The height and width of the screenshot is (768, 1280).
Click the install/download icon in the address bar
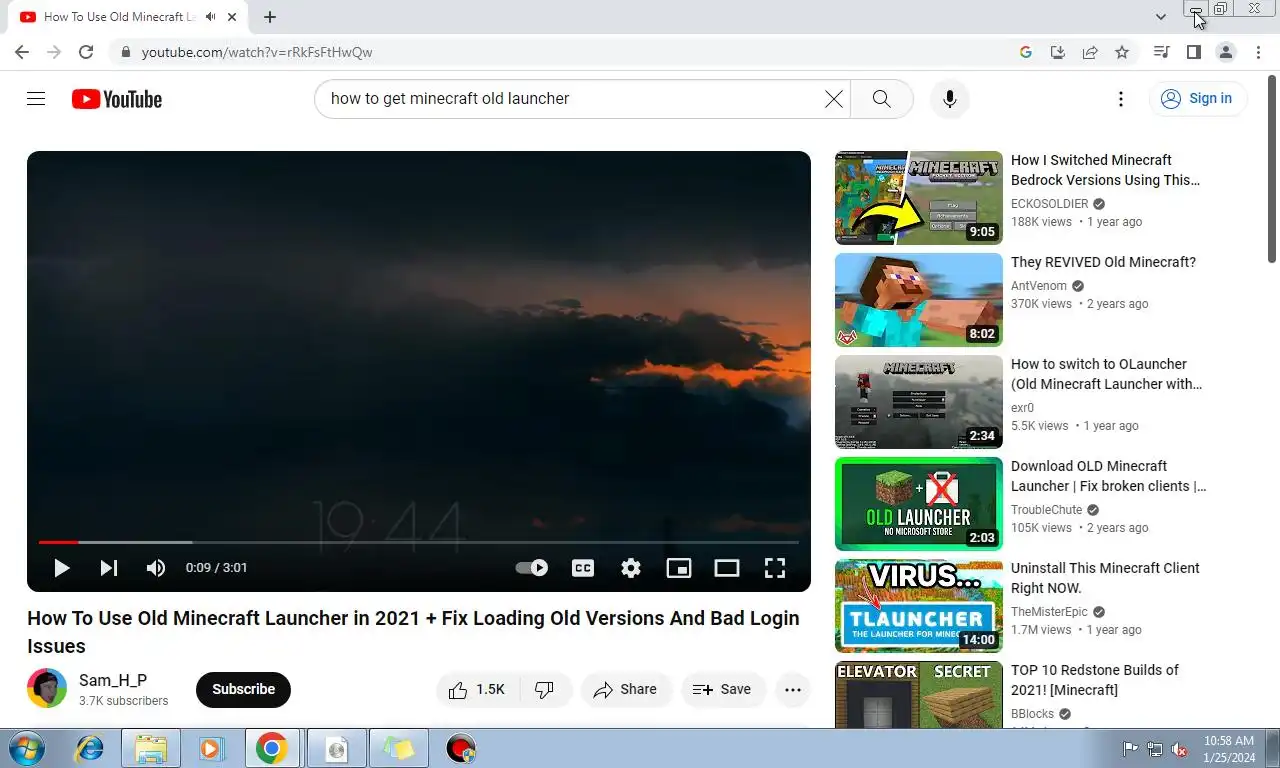(1058, 52)
